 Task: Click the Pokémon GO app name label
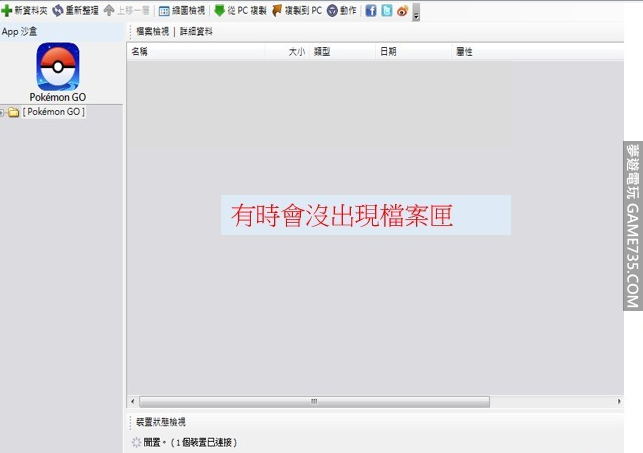[58, 97]
